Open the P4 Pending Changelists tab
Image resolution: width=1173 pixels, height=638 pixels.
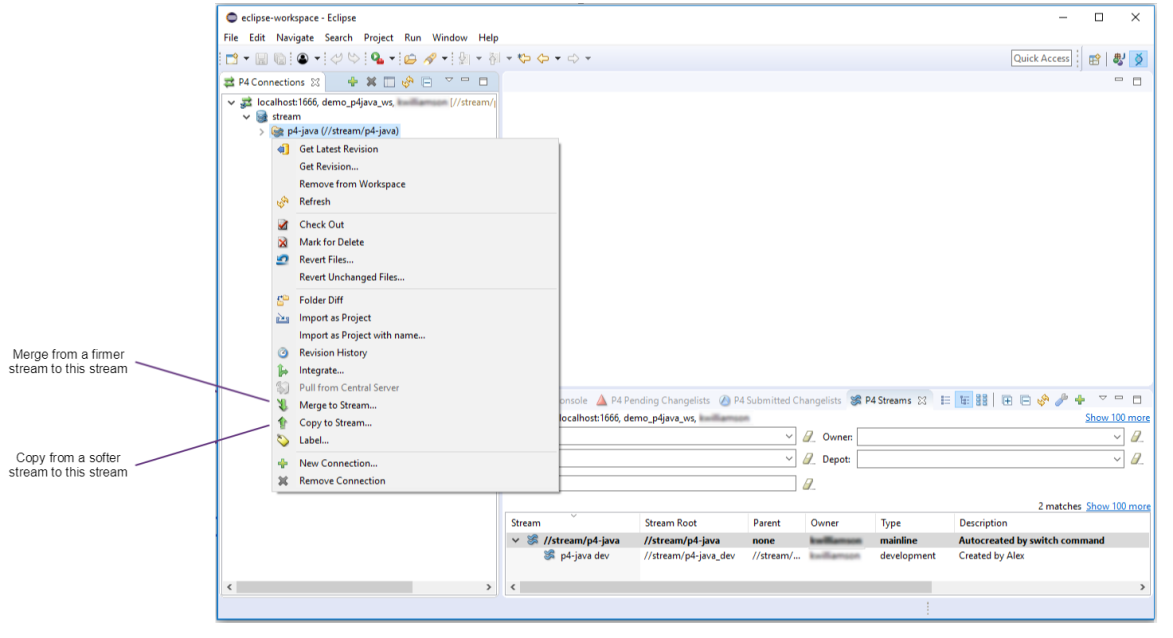659,400
